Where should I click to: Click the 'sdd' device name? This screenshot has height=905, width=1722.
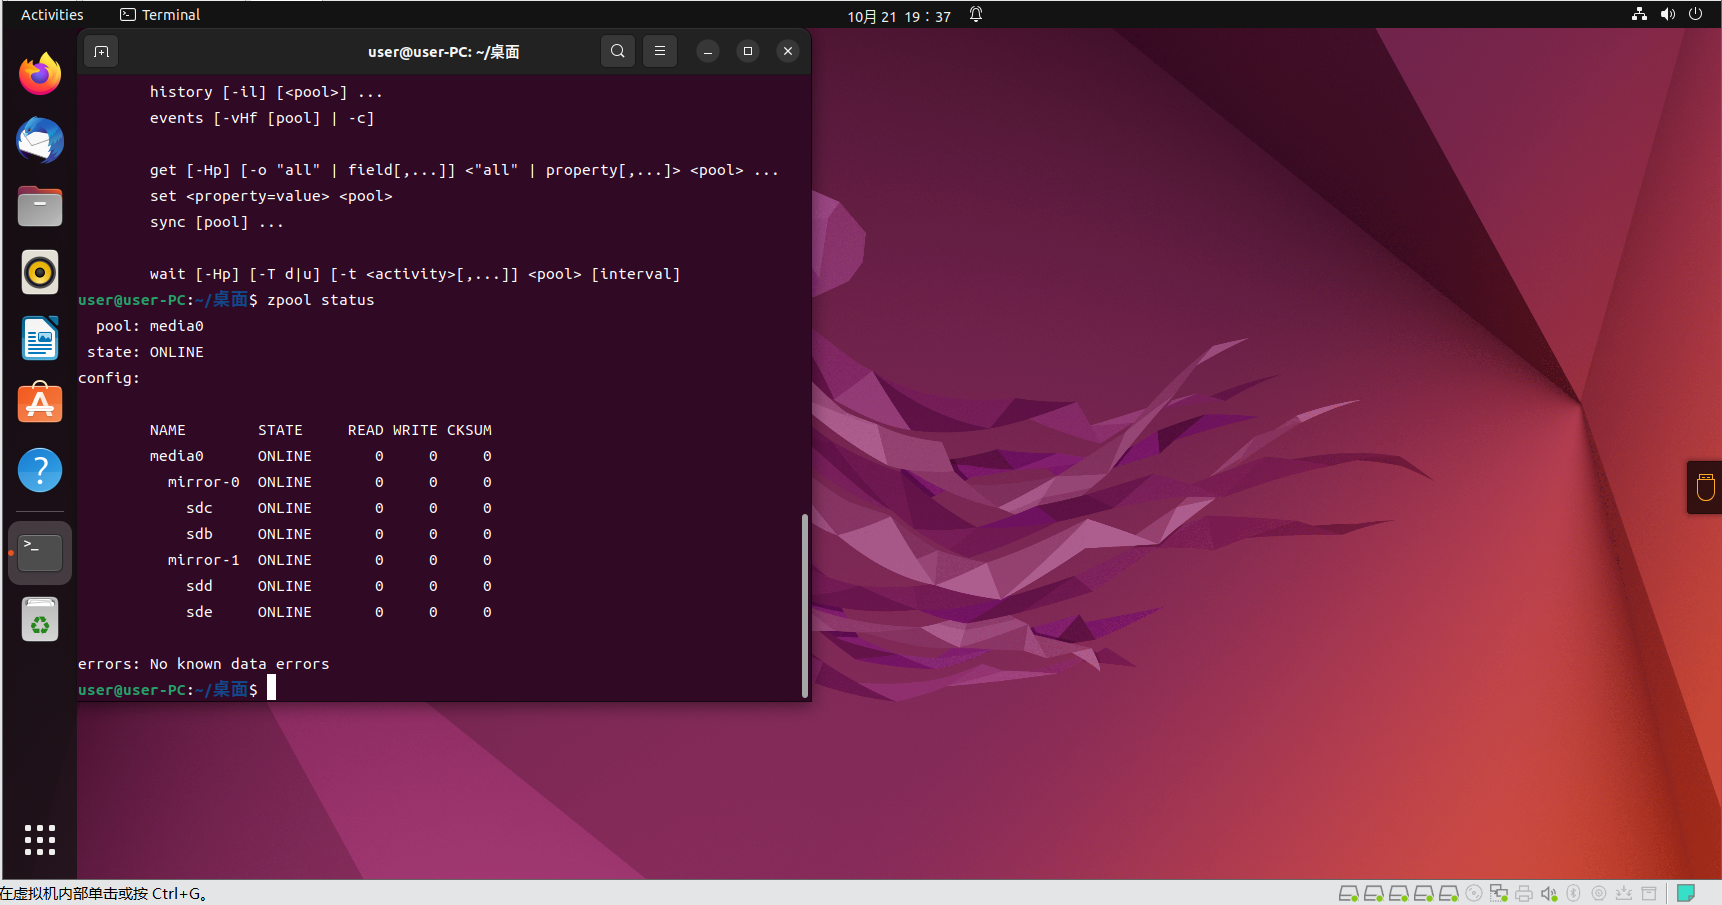click(x=199, y=586)
